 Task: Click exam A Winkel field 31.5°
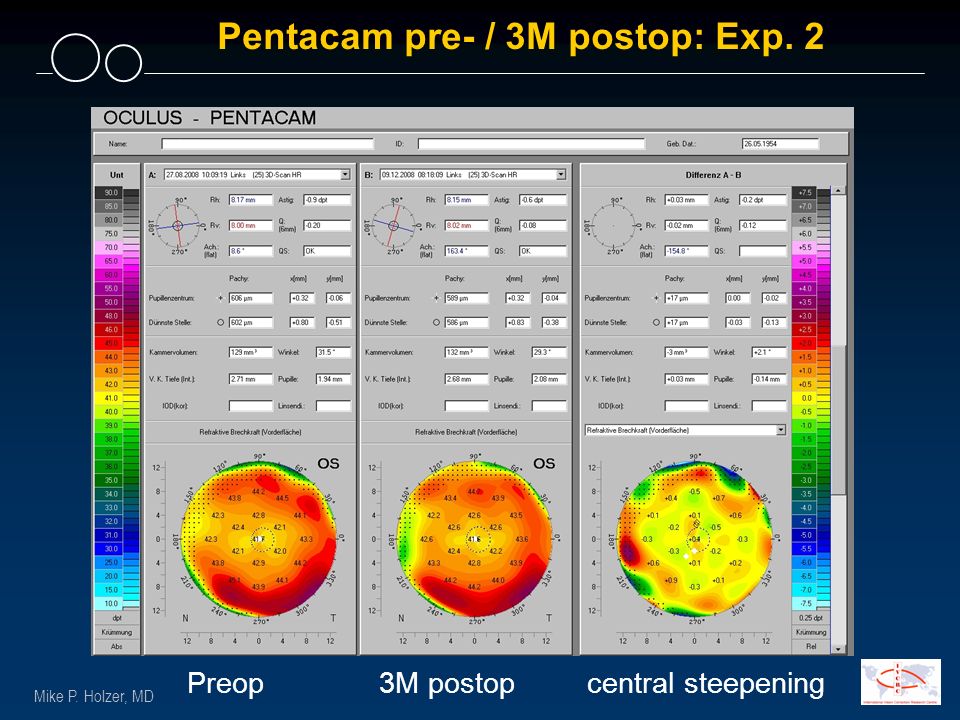333,353
